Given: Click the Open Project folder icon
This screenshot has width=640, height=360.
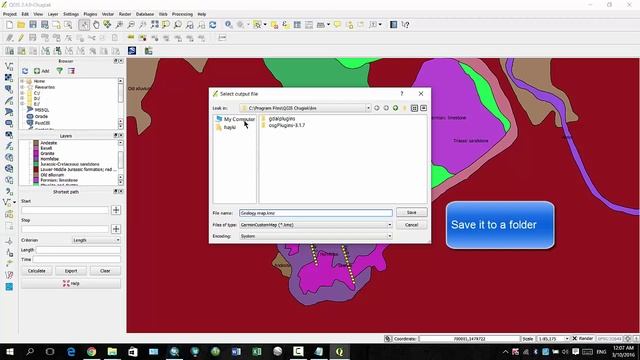Looking at the screenshot, I should (x=21, y=25).
